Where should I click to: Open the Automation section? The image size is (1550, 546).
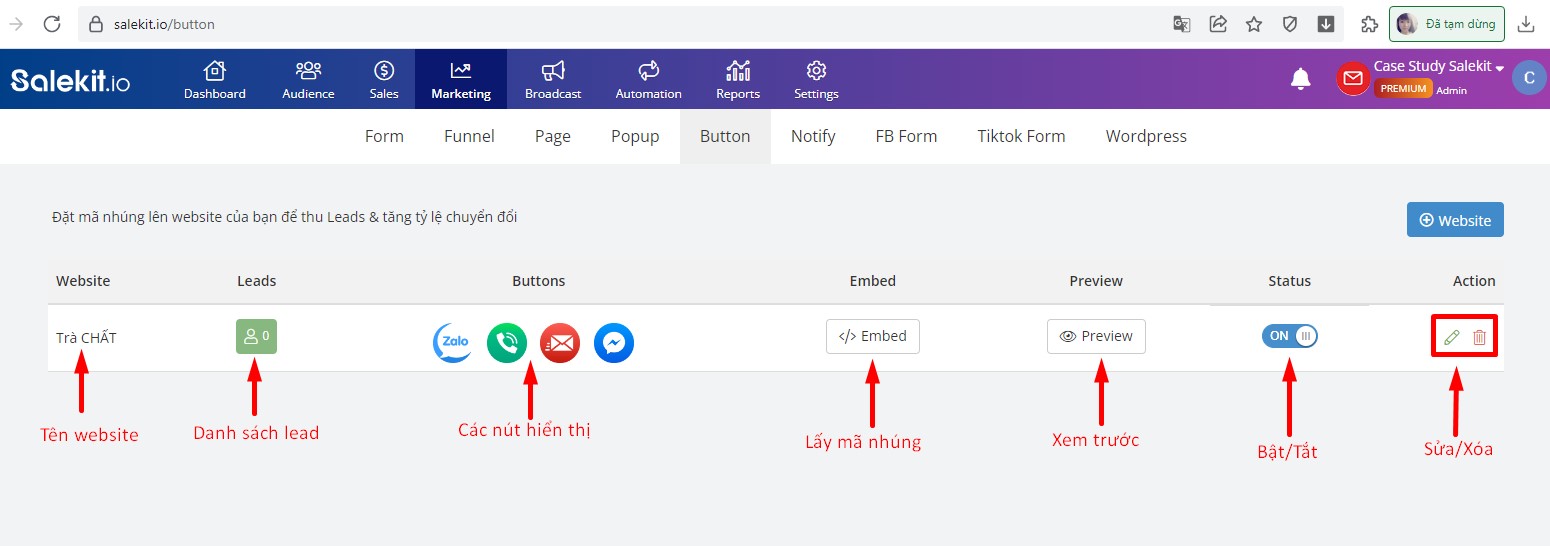[x=648, y=80]
